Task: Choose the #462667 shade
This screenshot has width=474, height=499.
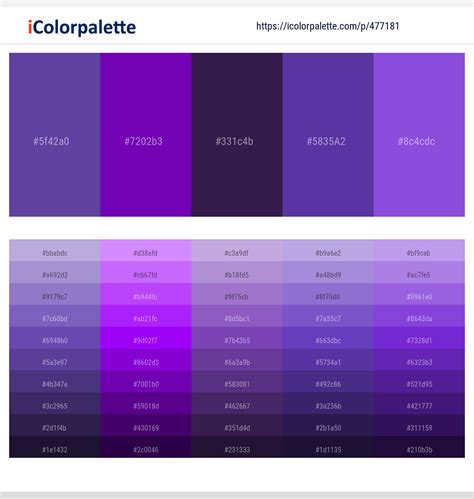Action: [x=237, y=403]
